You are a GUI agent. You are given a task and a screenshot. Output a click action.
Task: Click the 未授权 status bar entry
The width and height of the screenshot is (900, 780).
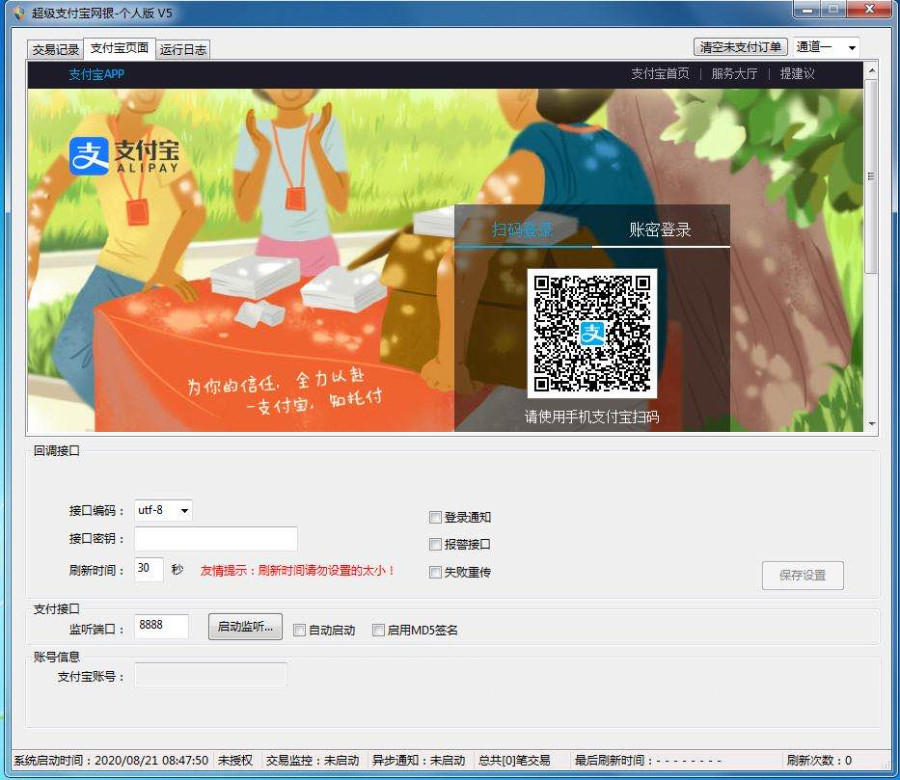click(235, 760)
